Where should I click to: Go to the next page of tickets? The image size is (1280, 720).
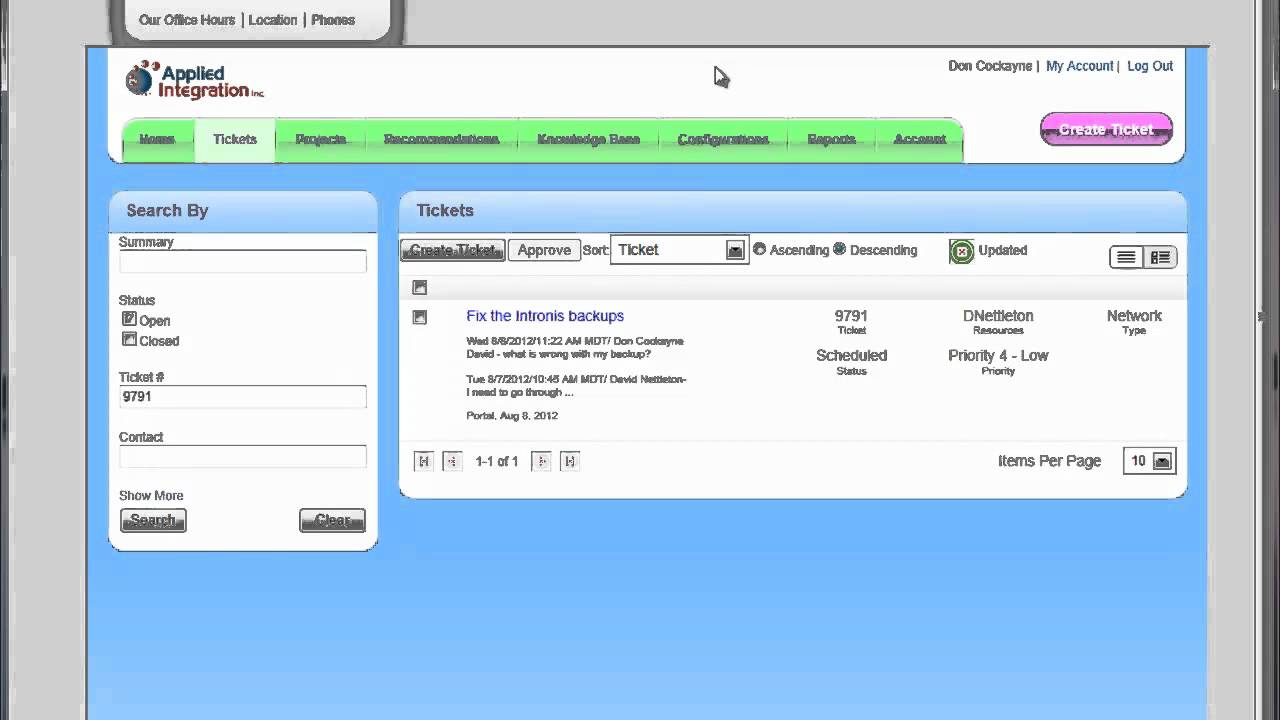pos(541,461)
